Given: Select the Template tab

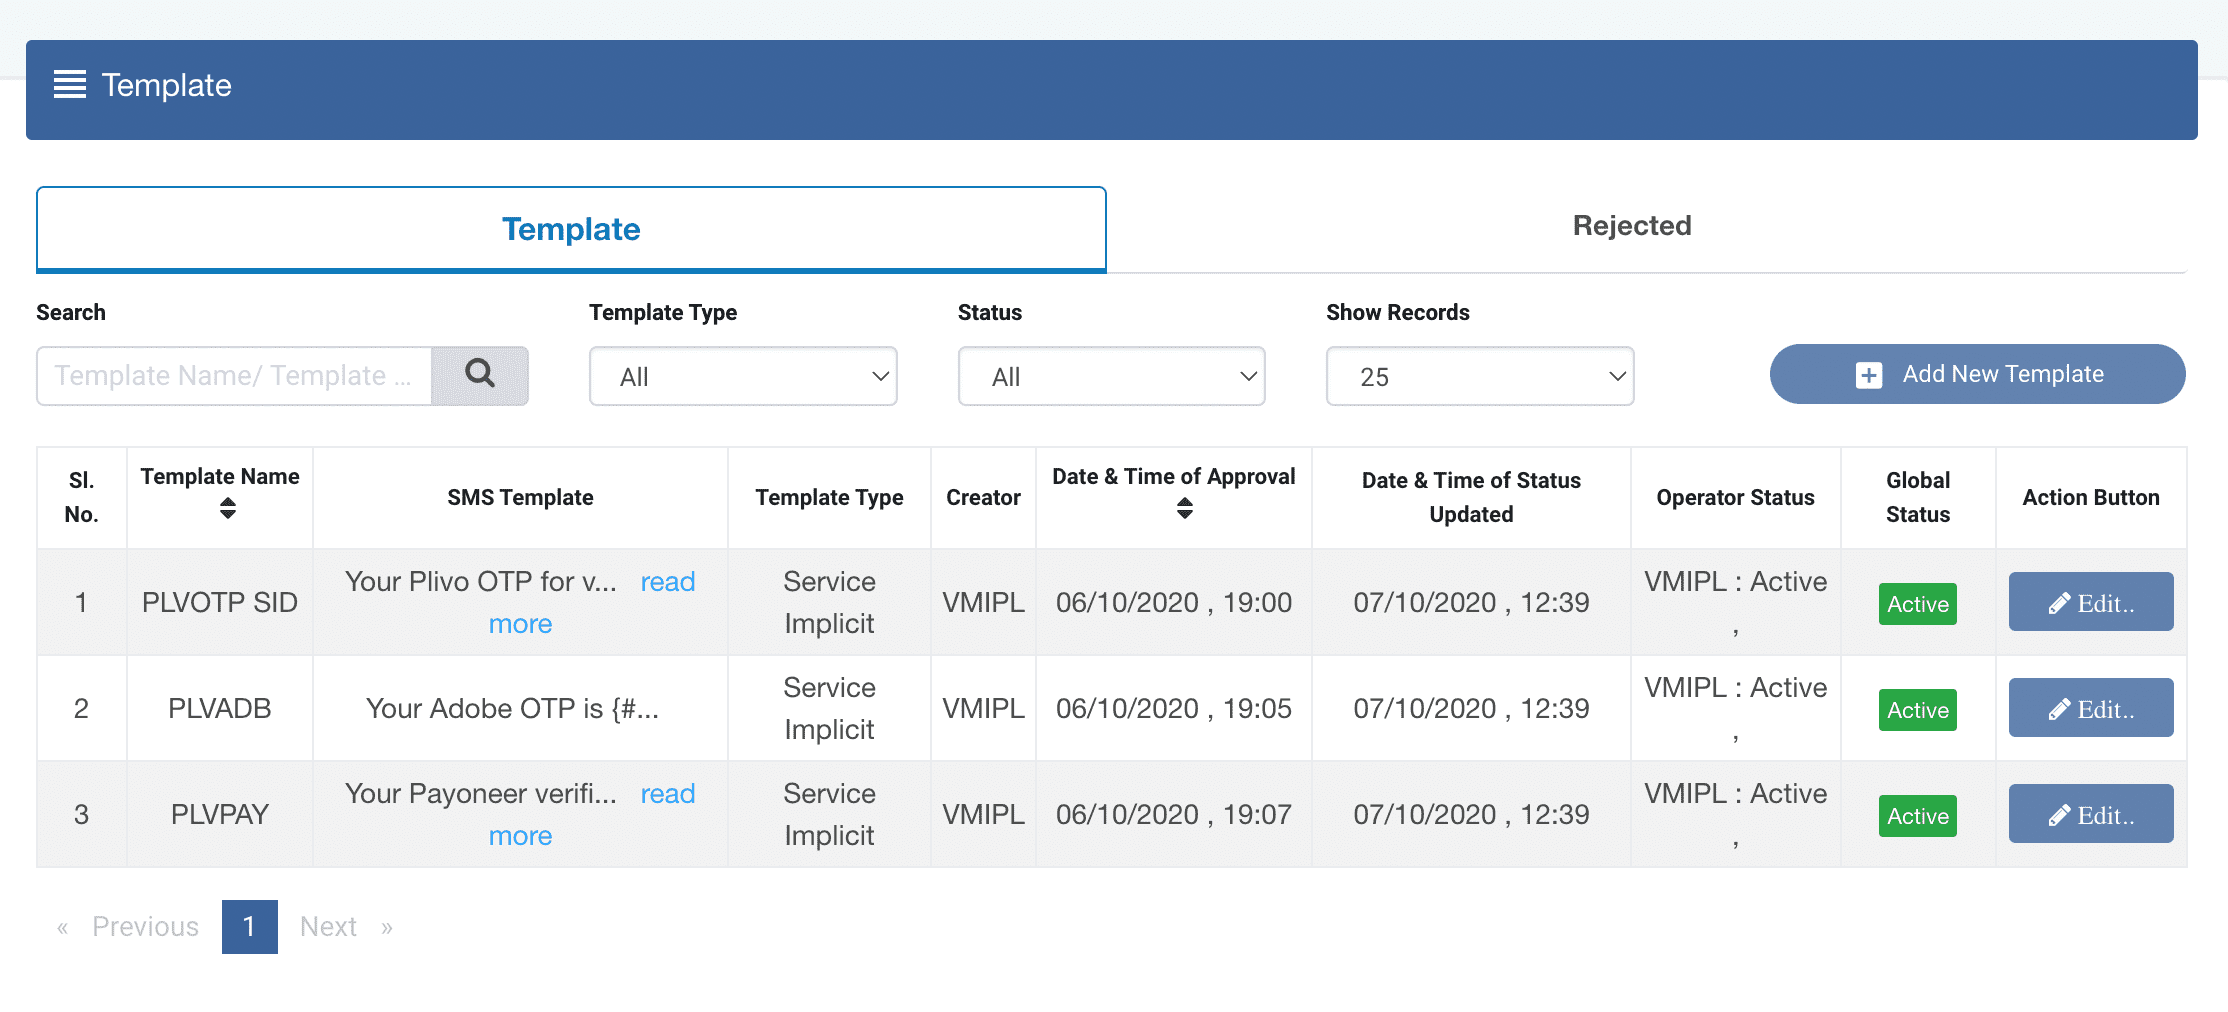Looking at the screenshot, I should [x=571, y=228].
